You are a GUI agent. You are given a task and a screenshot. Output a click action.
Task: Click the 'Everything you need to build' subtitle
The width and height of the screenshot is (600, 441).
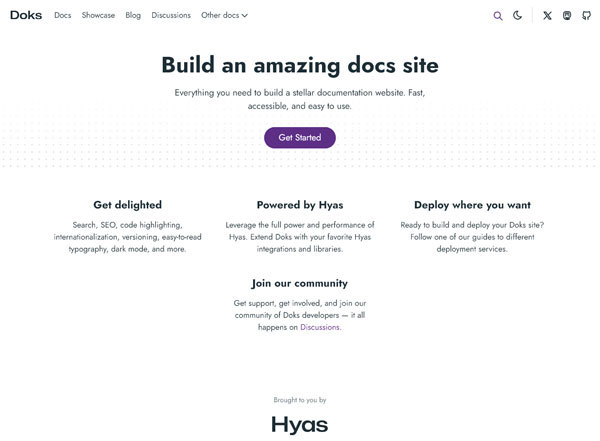[x=300, y=99]
